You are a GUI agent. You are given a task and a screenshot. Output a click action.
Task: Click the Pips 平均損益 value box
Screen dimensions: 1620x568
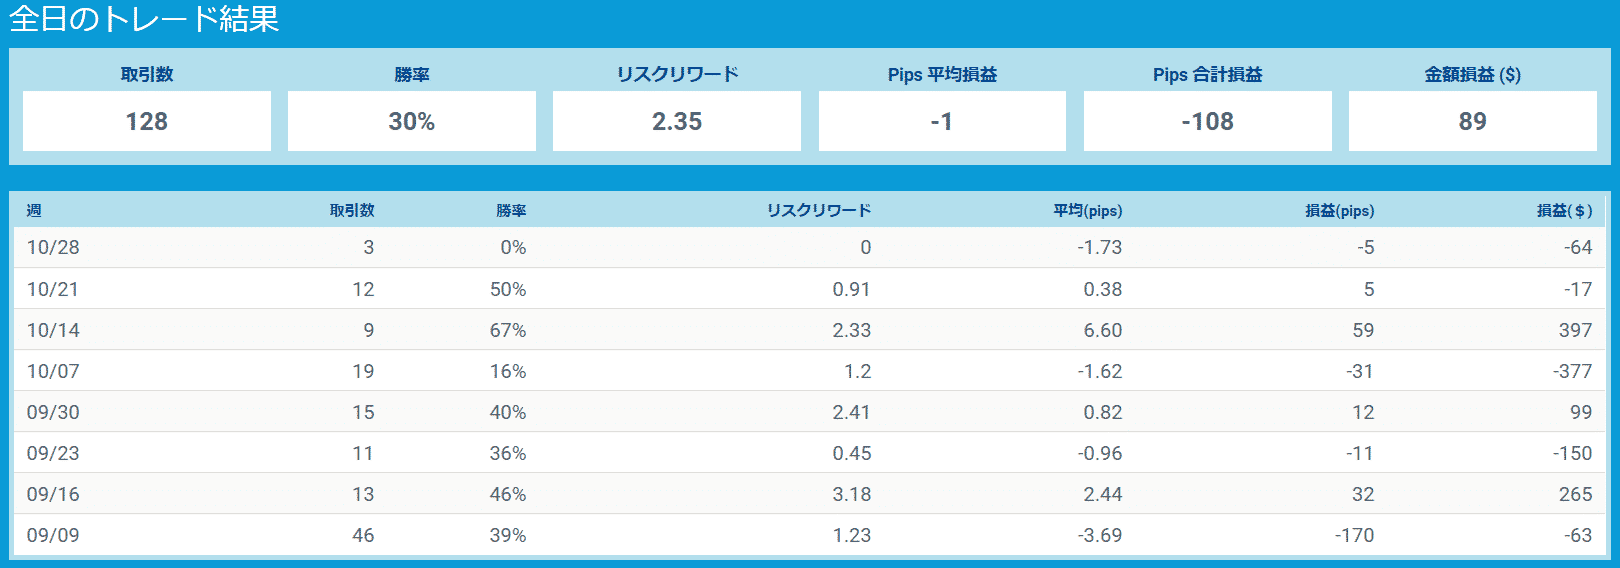942,121
